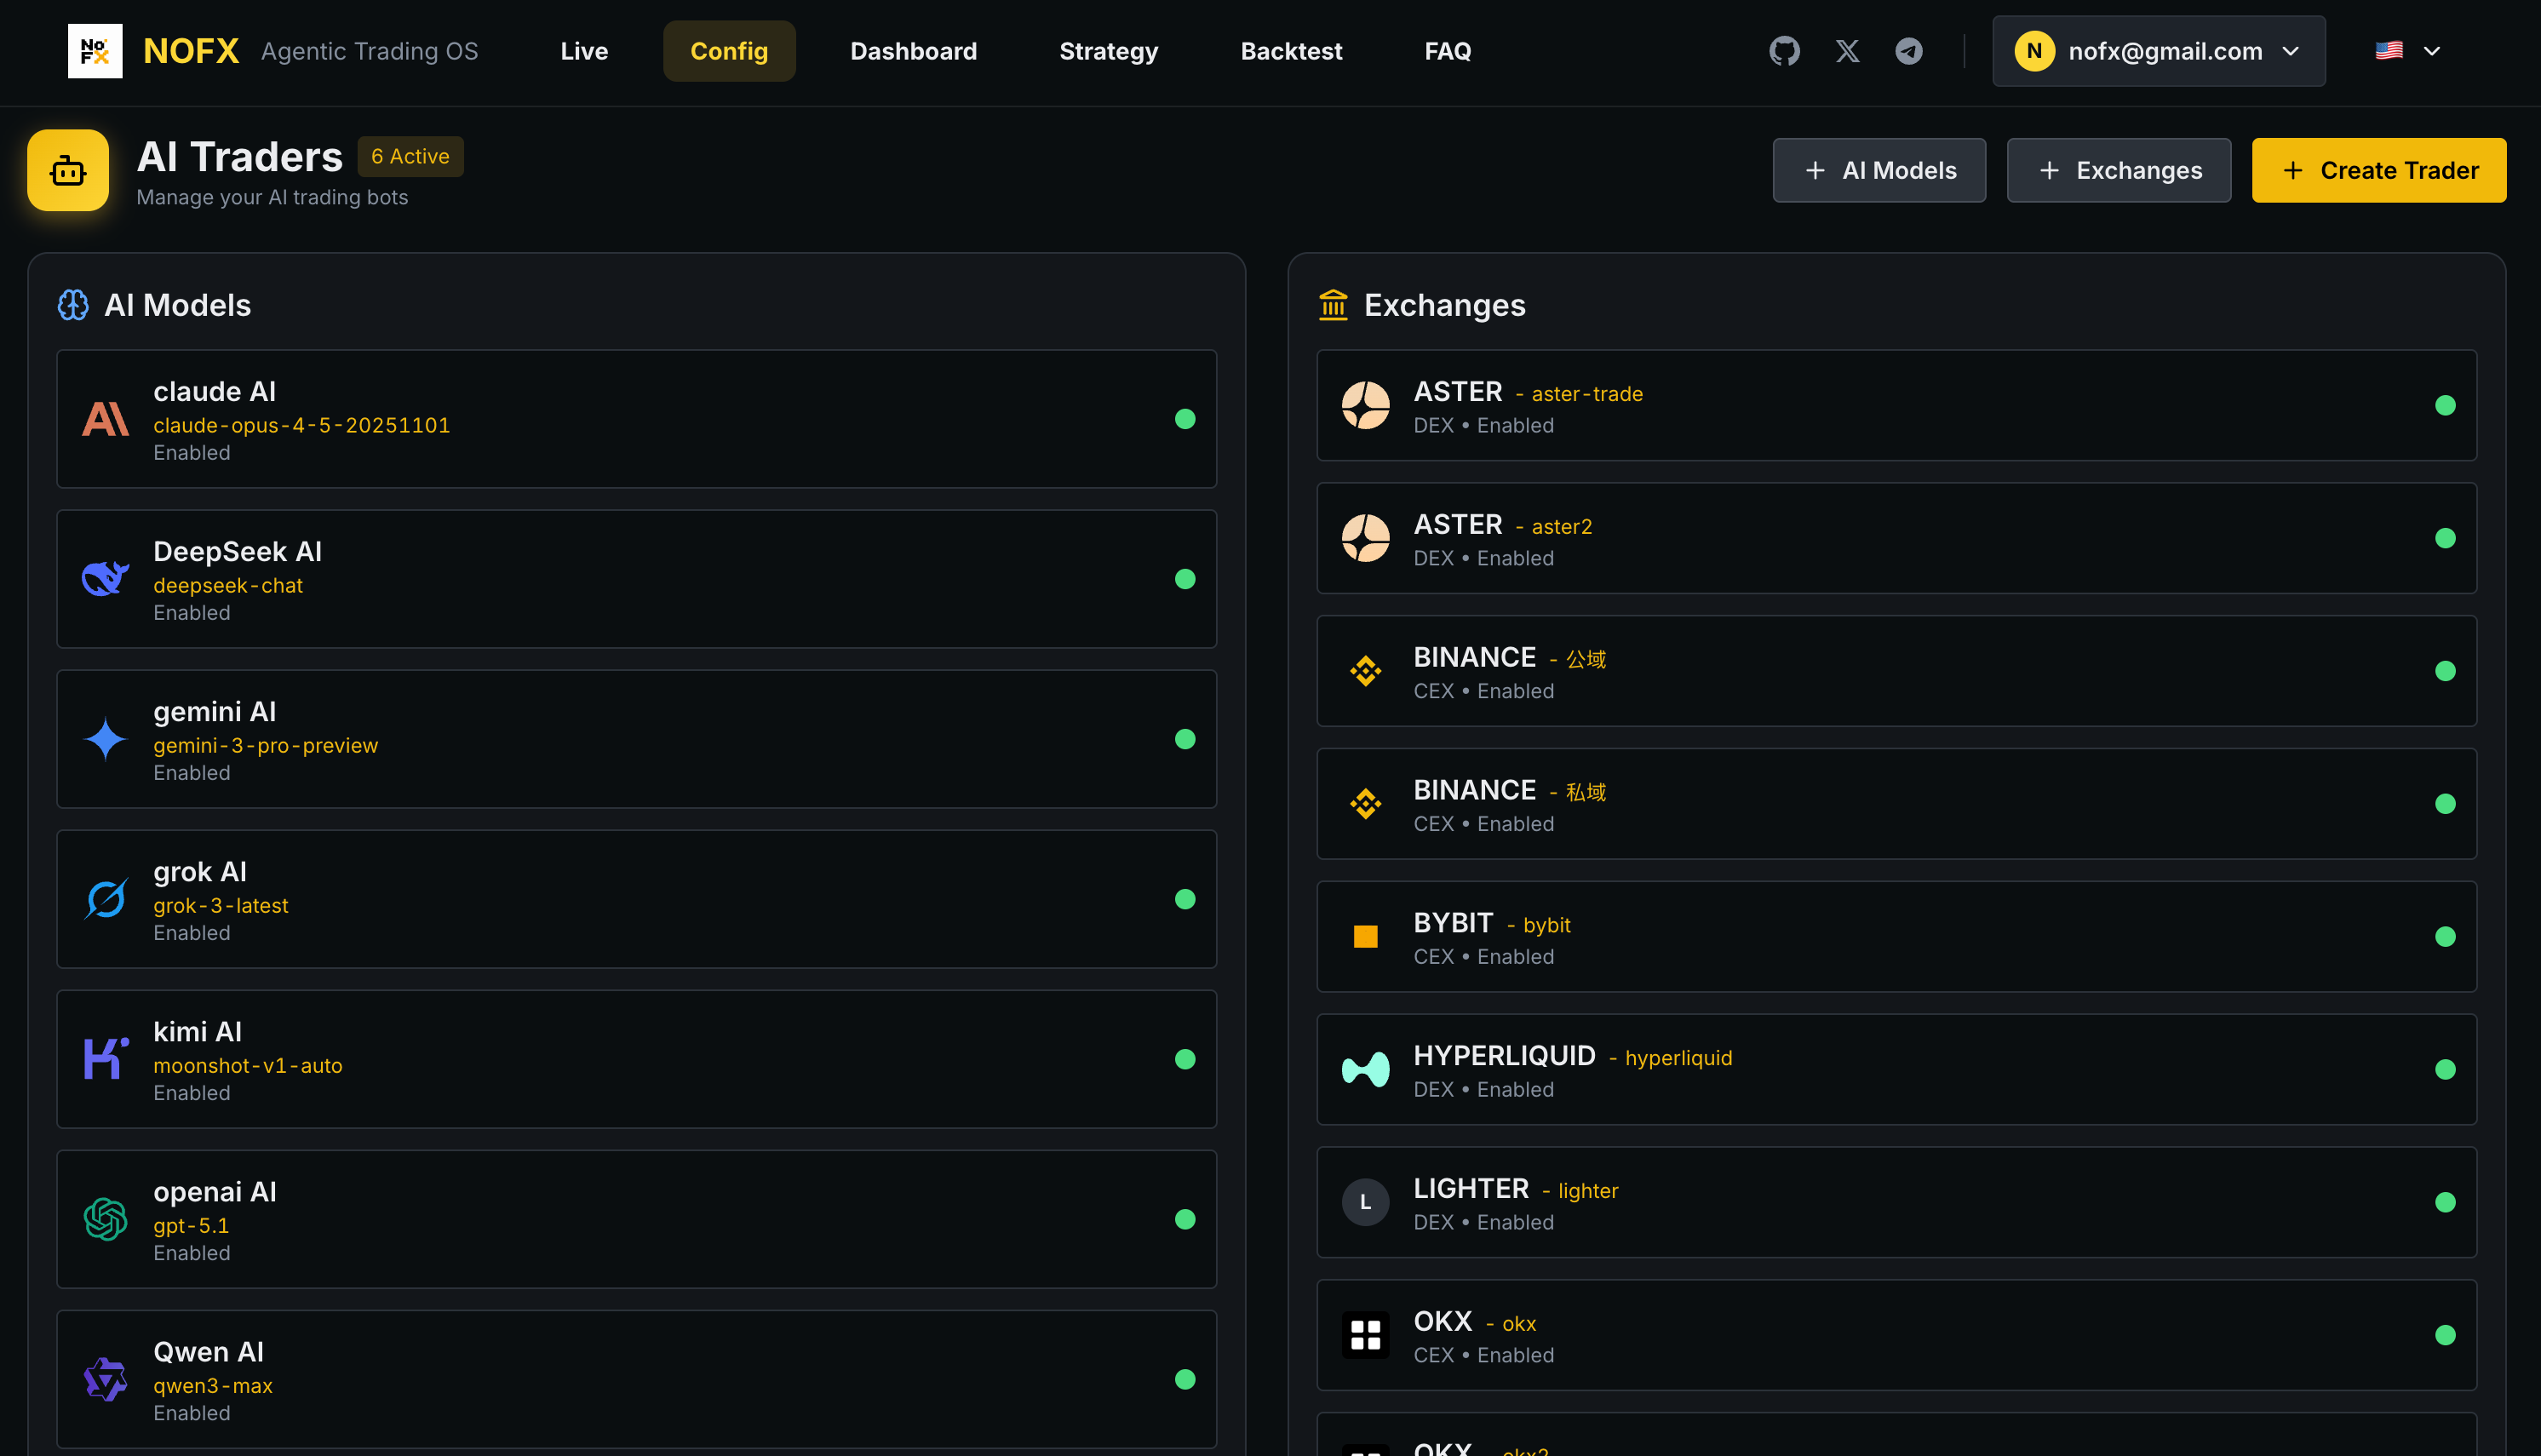Toggle the green status dot for claude AI
Viewport: 2541px width, 1456px height.
(1186, 419)
